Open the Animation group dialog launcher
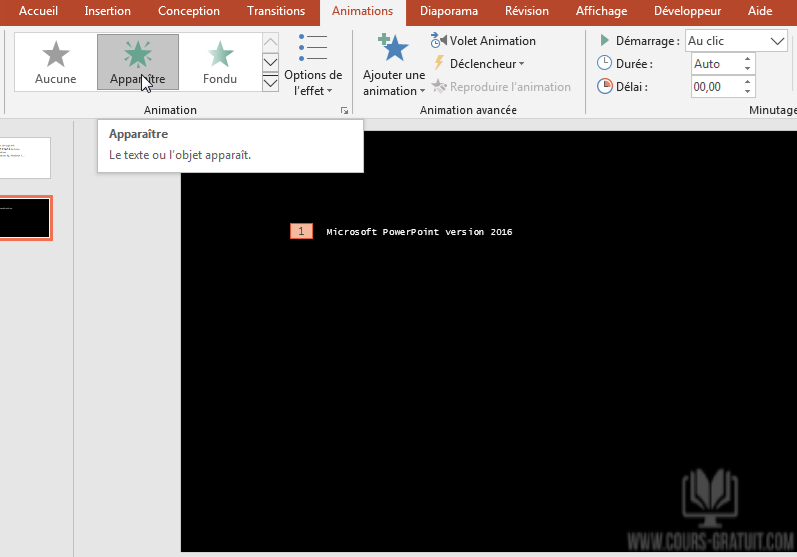Viewport: 797px width, 557px height. 345,110
